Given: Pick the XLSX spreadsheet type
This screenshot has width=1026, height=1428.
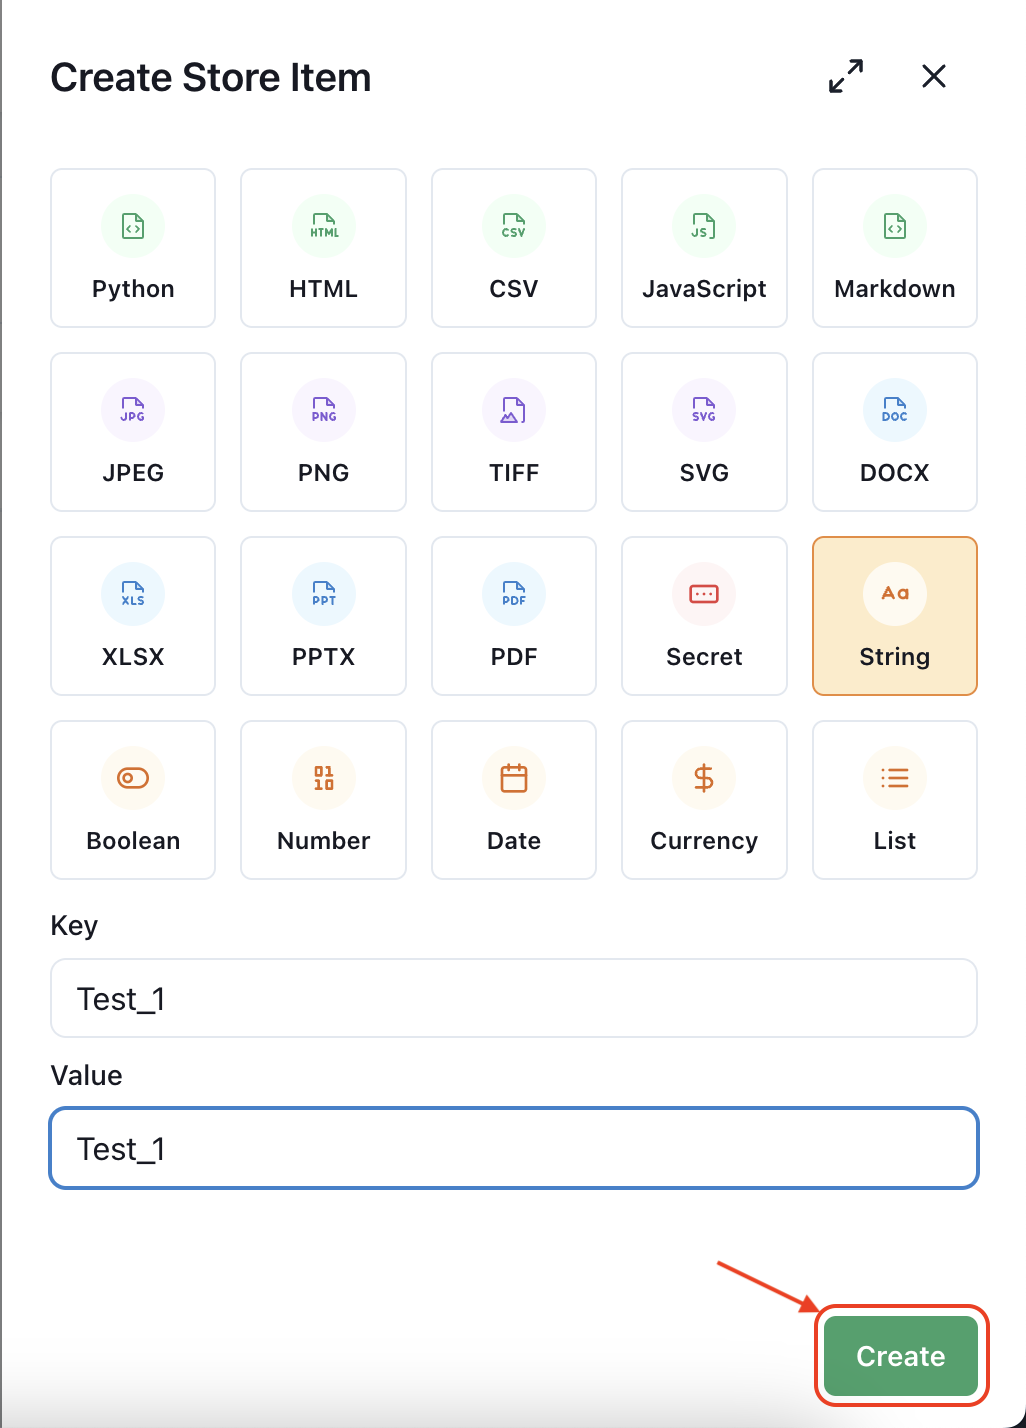Looking at the screenshot, I should pyautogui.click(x=133, y=616).
